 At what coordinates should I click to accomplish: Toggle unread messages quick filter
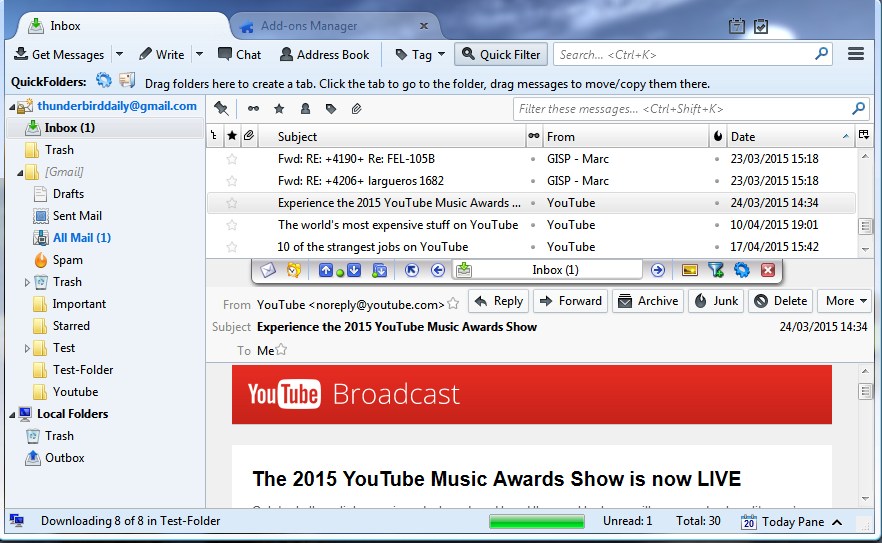click(x=253, y=109)
